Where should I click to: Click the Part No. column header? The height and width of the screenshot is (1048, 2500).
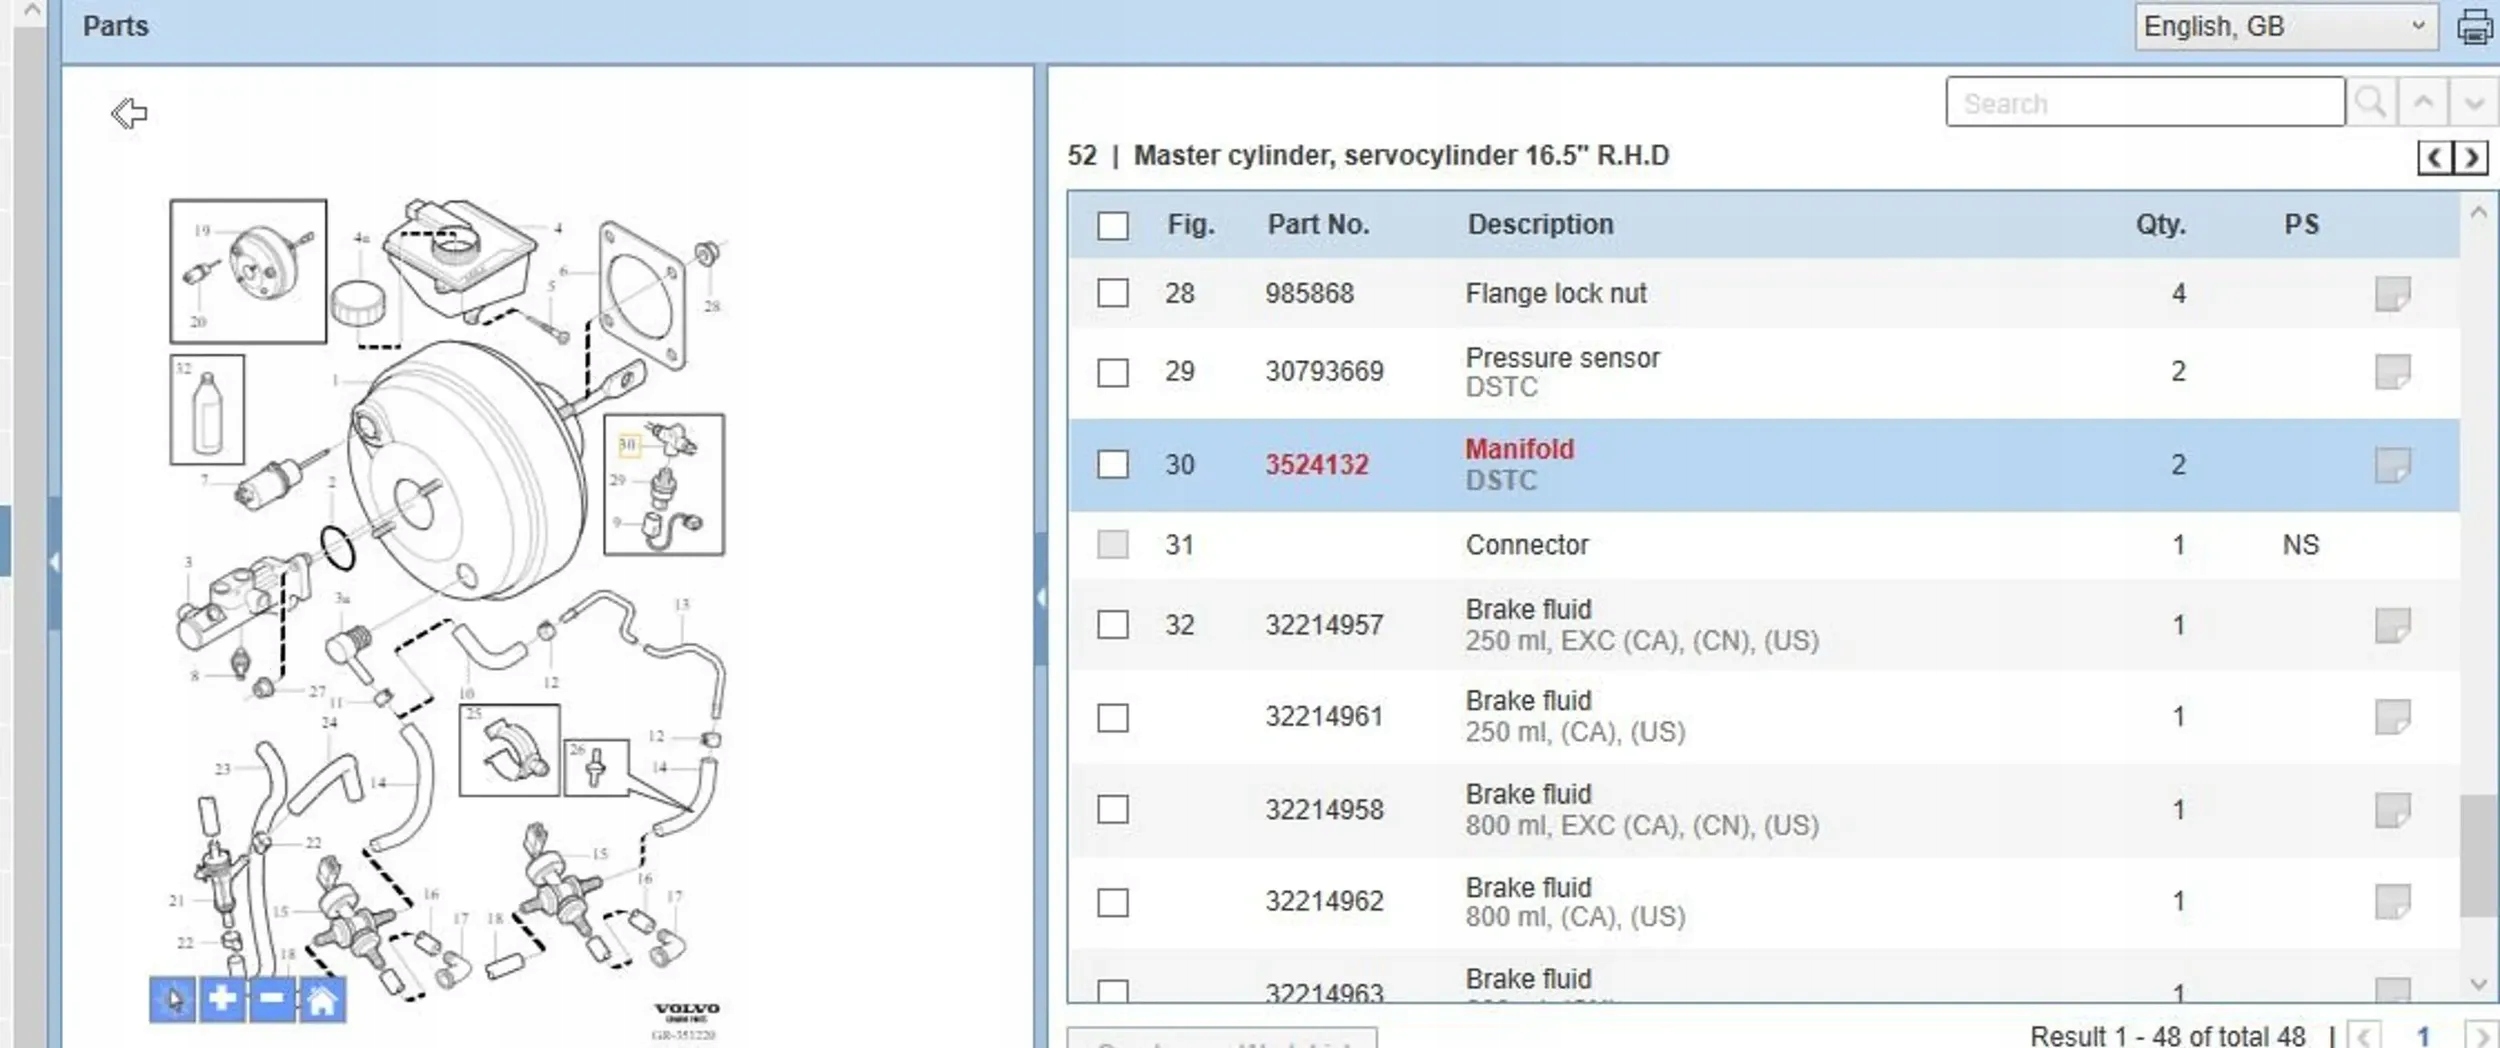(x=1318, y=224)
